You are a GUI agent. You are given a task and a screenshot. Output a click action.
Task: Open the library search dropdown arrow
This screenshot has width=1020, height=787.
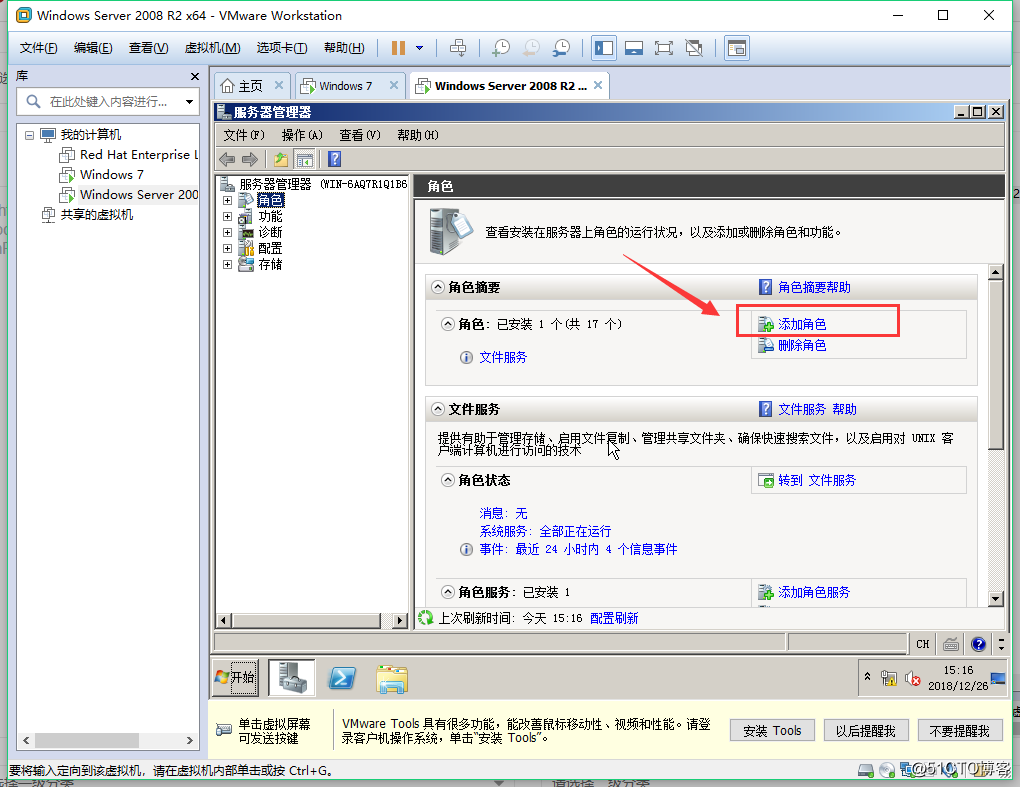point(189,101)
